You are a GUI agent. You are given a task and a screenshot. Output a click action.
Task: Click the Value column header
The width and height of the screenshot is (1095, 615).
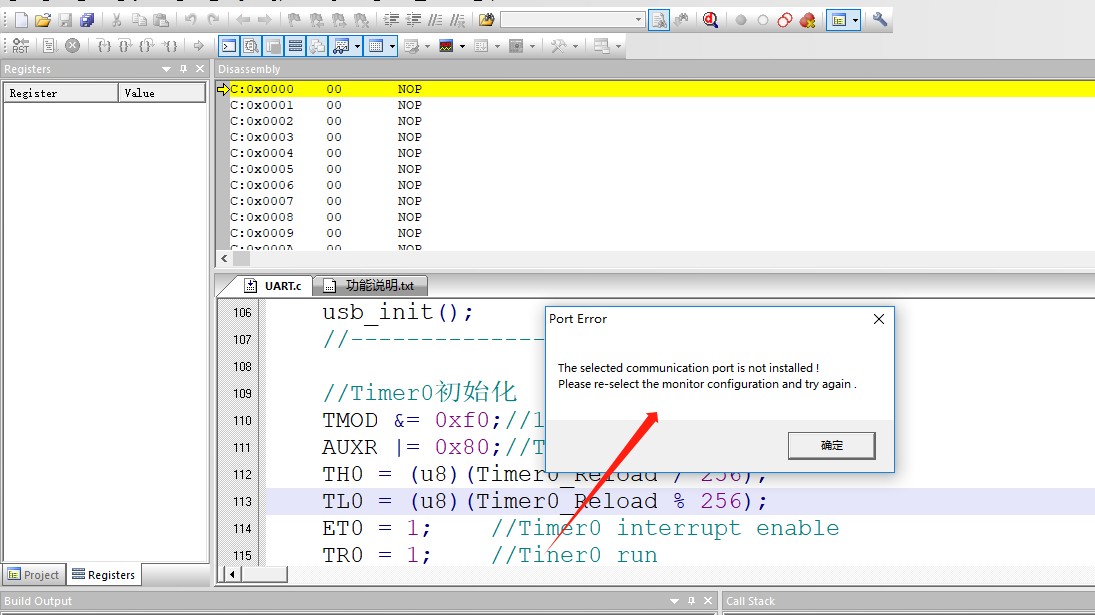pyautogui.click(x=162, y=93)
